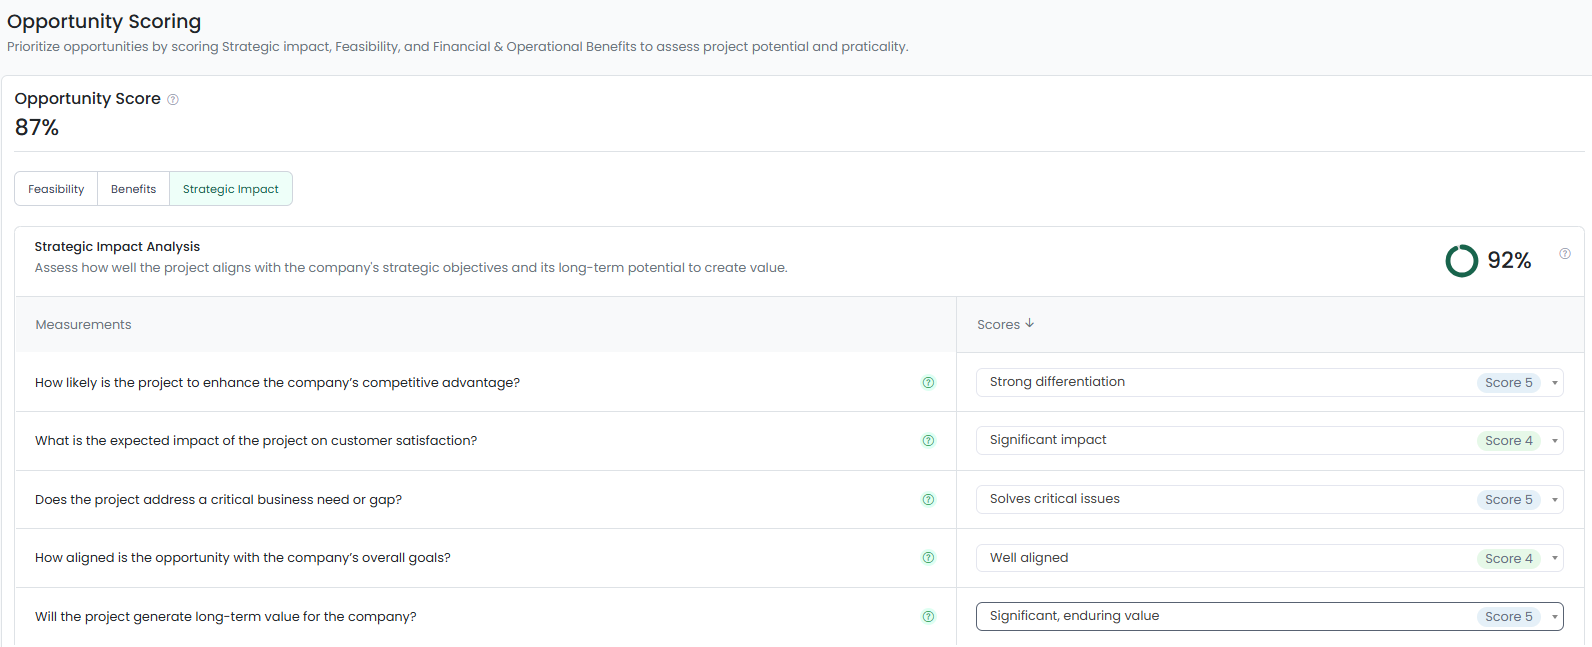Click info icon beside the 92% score

1565,254
